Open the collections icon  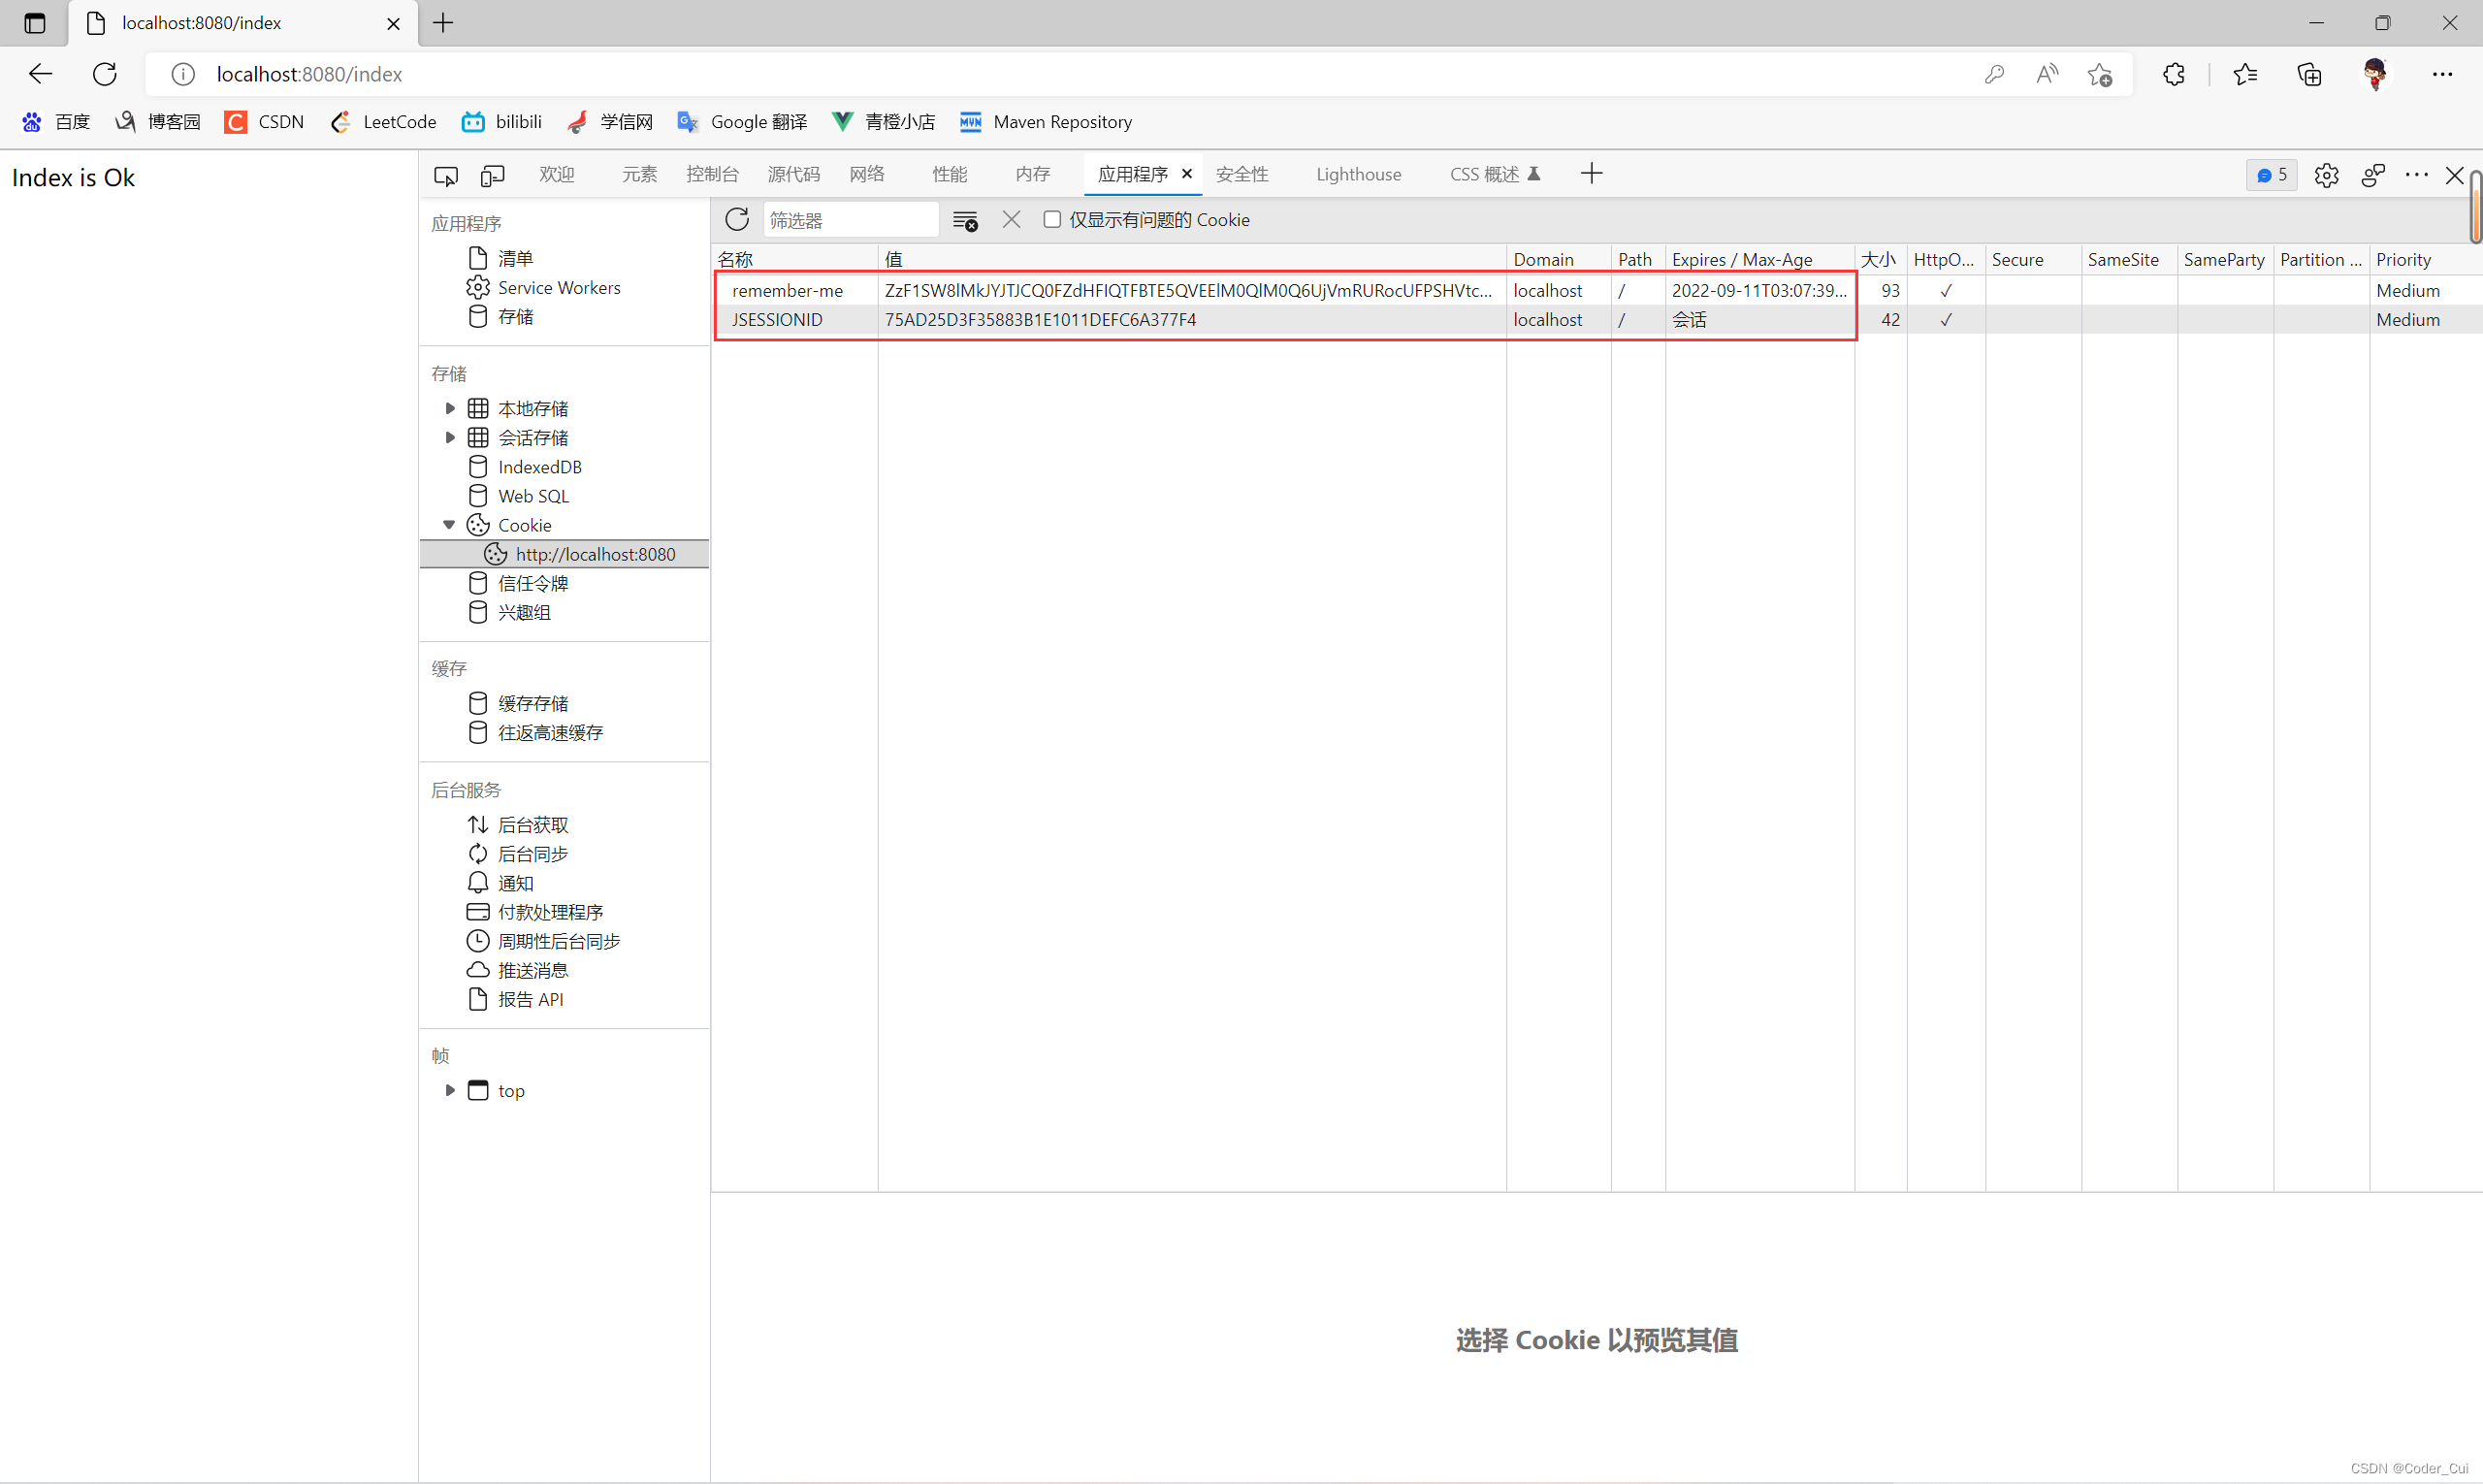point(2310,74)
